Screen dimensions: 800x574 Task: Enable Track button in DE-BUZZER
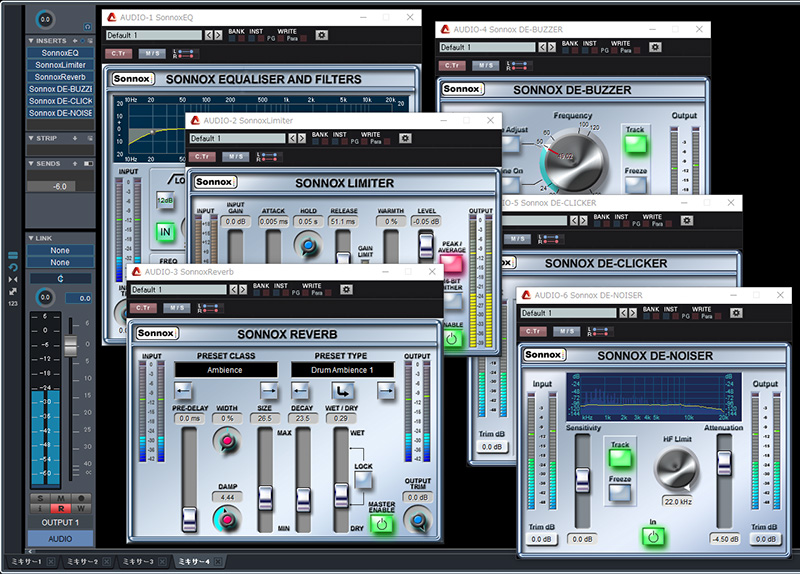click(635, 144)
